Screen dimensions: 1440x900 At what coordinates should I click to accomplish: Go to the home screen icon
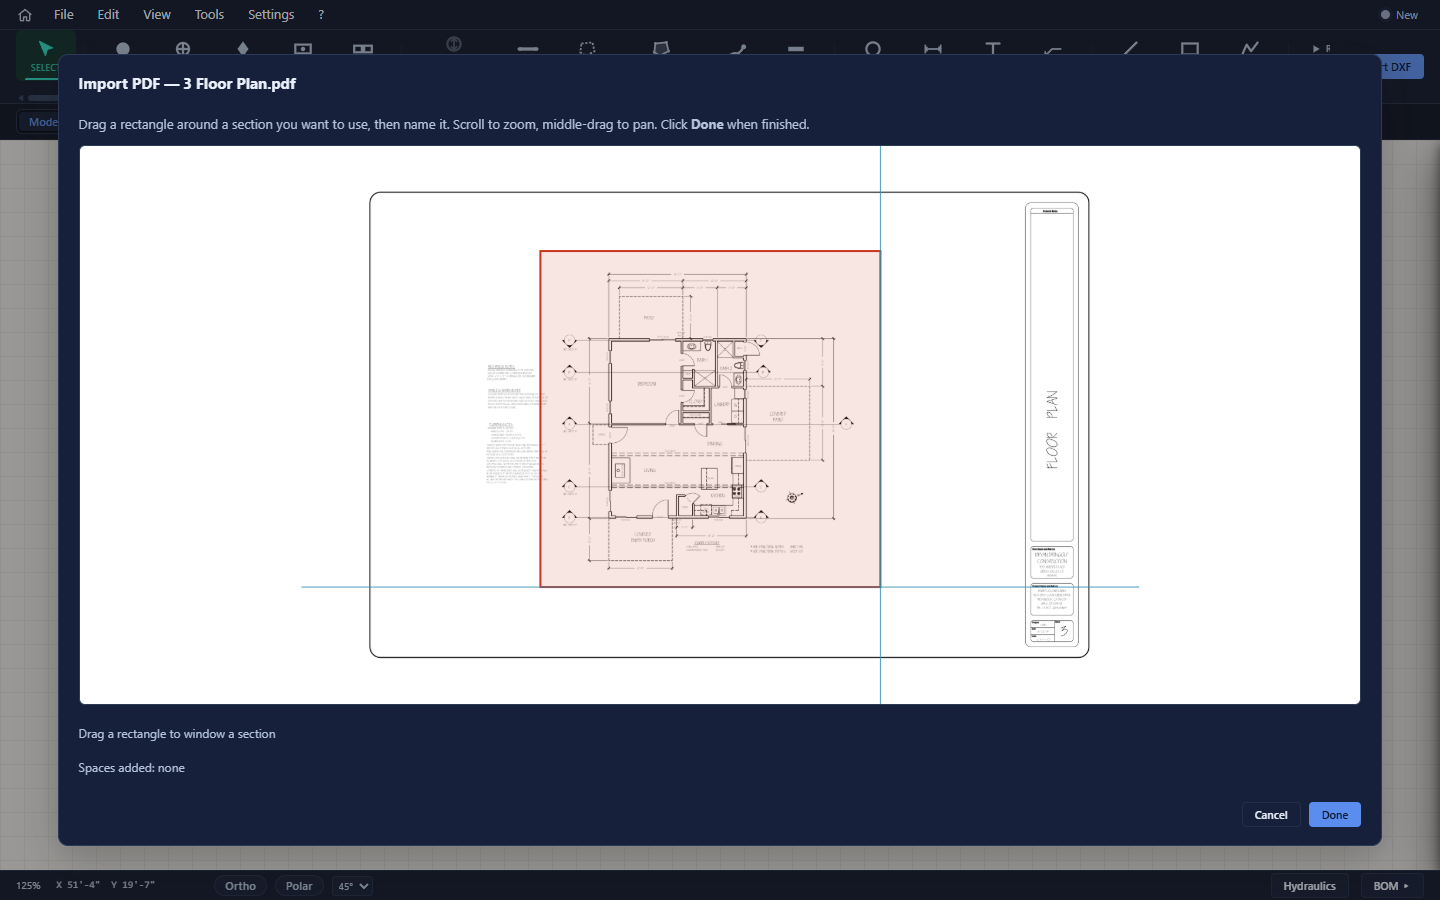tap(25, 15)
